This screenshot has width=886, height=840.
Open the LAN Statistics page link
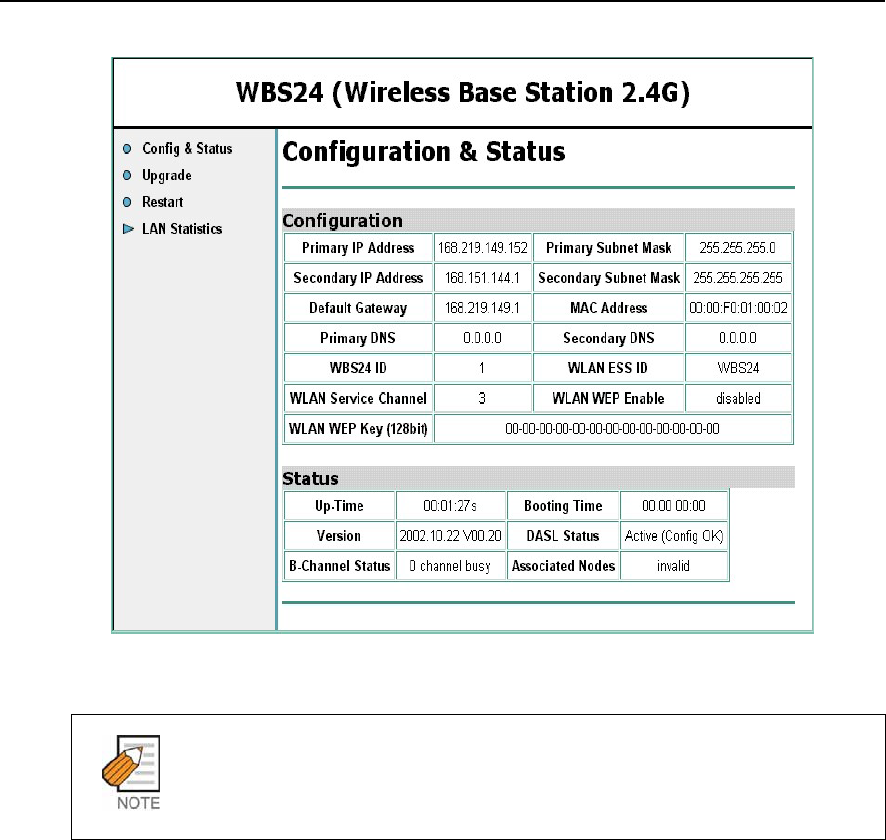pyautogui.click(x=182, y=229)
